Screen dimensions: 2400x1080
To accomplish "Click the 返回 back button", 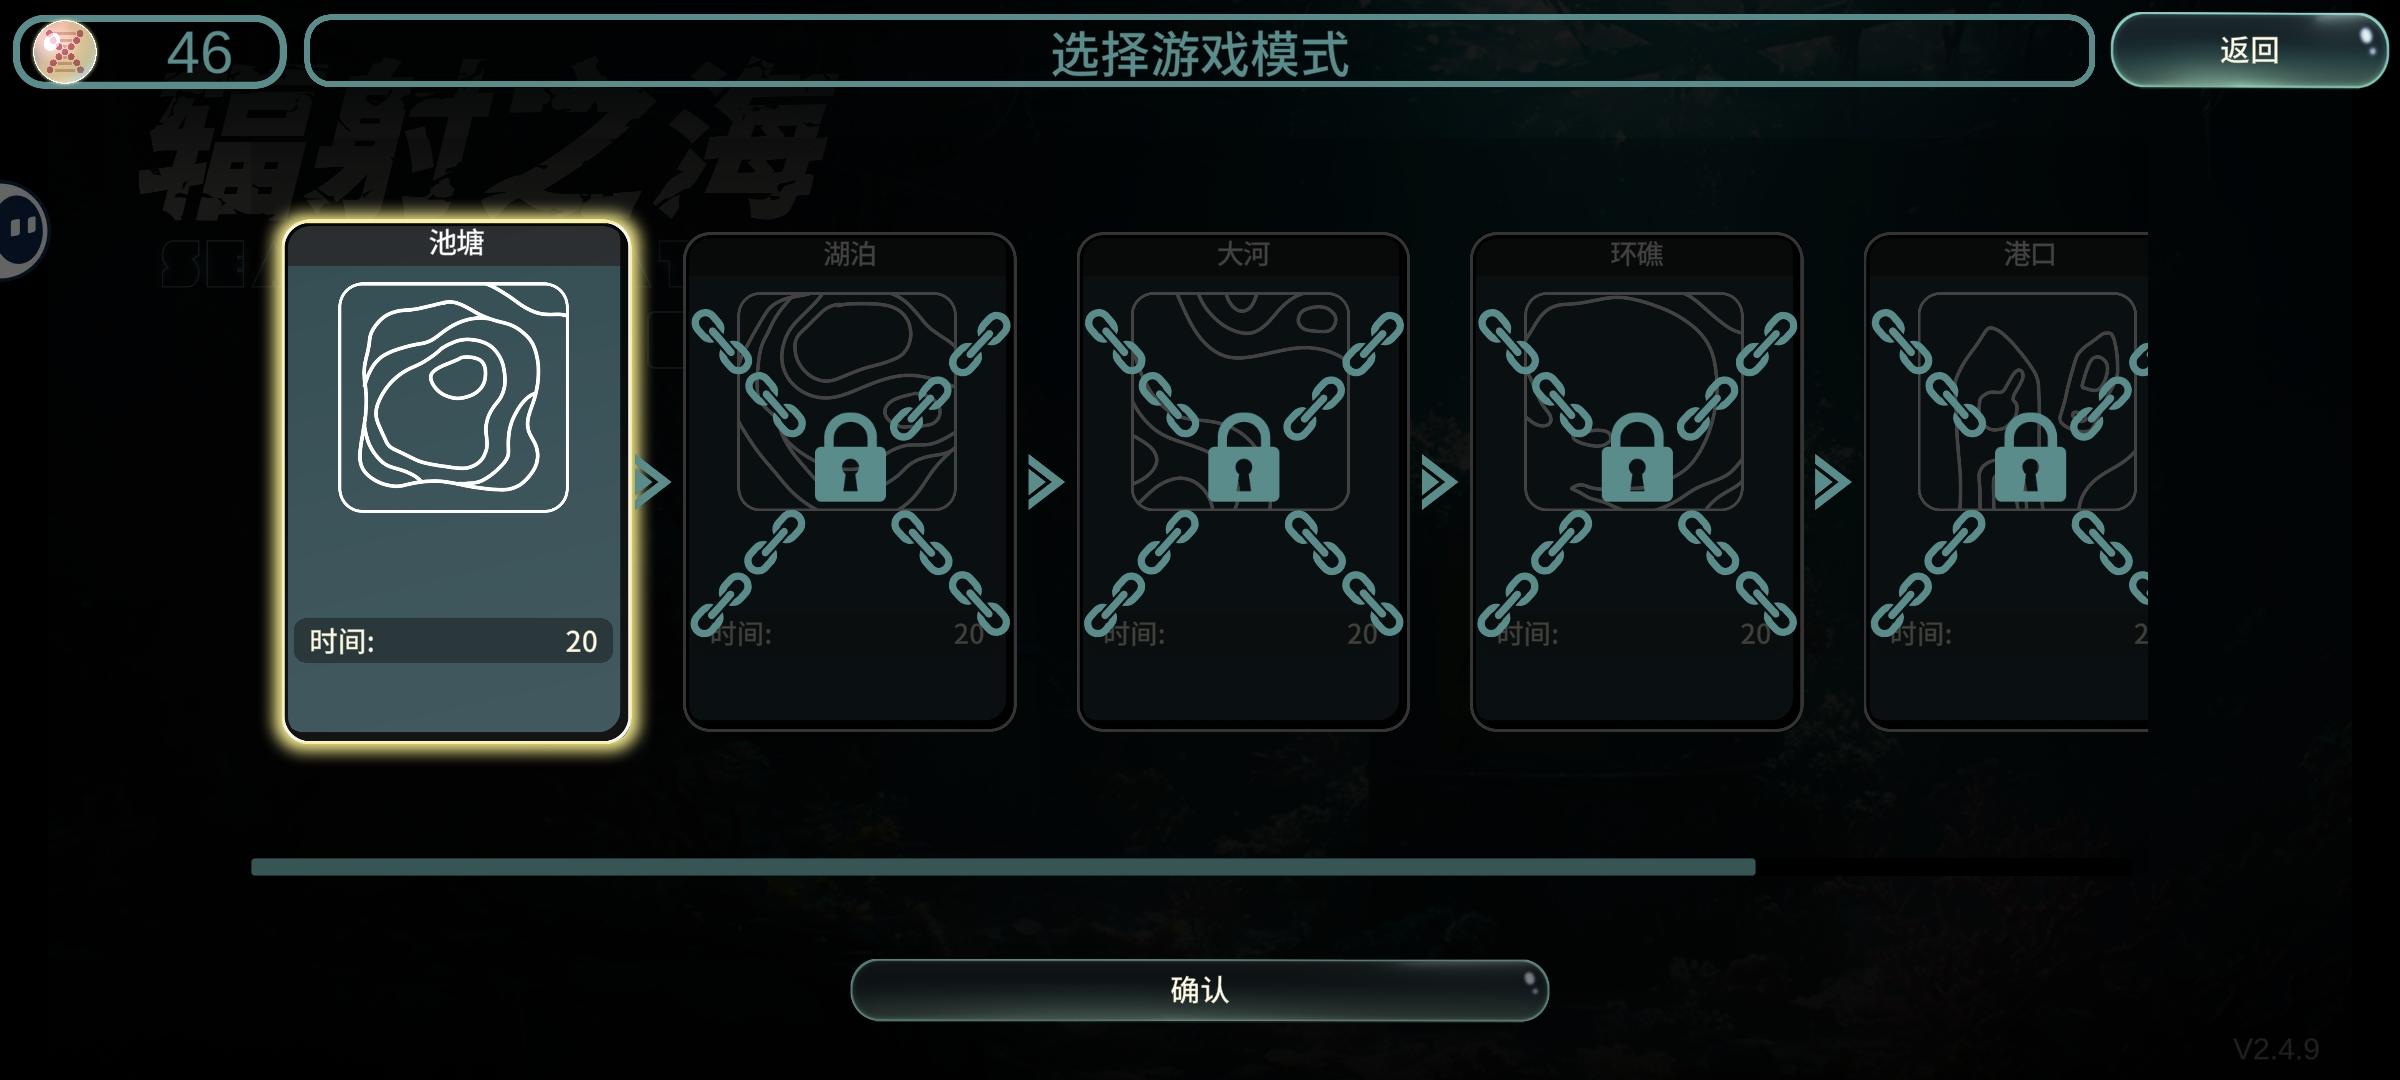I will tap(2250, 50).
